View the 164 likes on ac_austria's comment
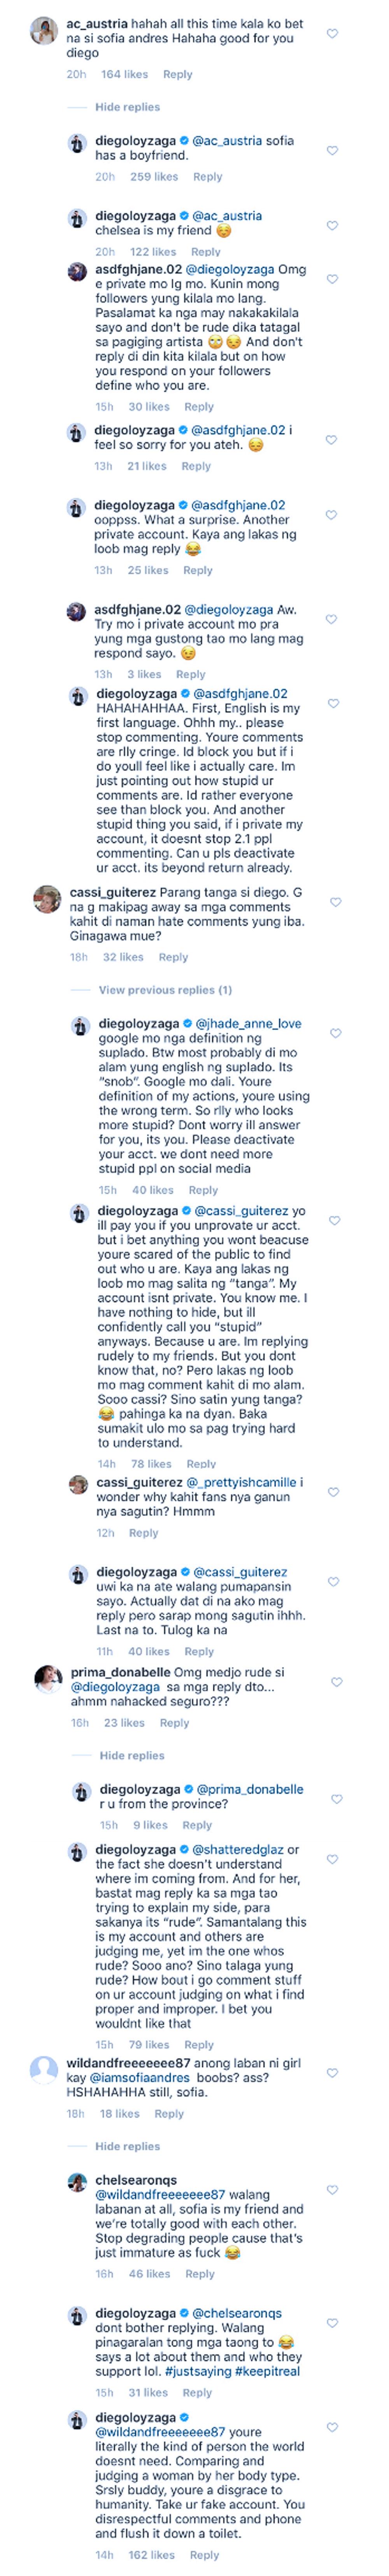 tap(124, 74)
